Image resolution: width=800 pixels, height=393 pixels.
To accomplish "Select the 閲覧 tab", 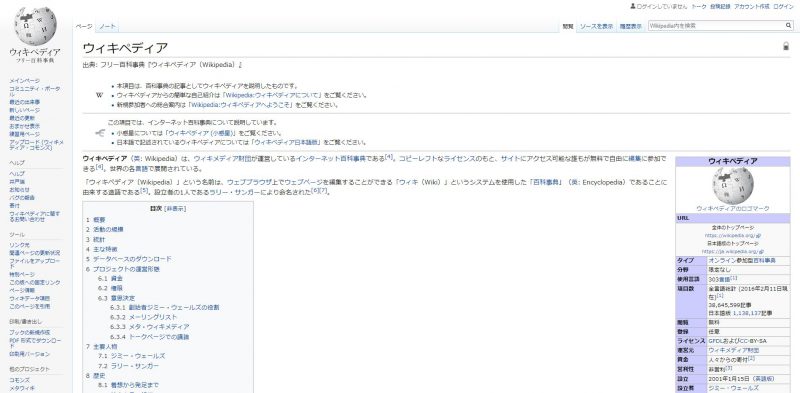I will click(568, 26).
